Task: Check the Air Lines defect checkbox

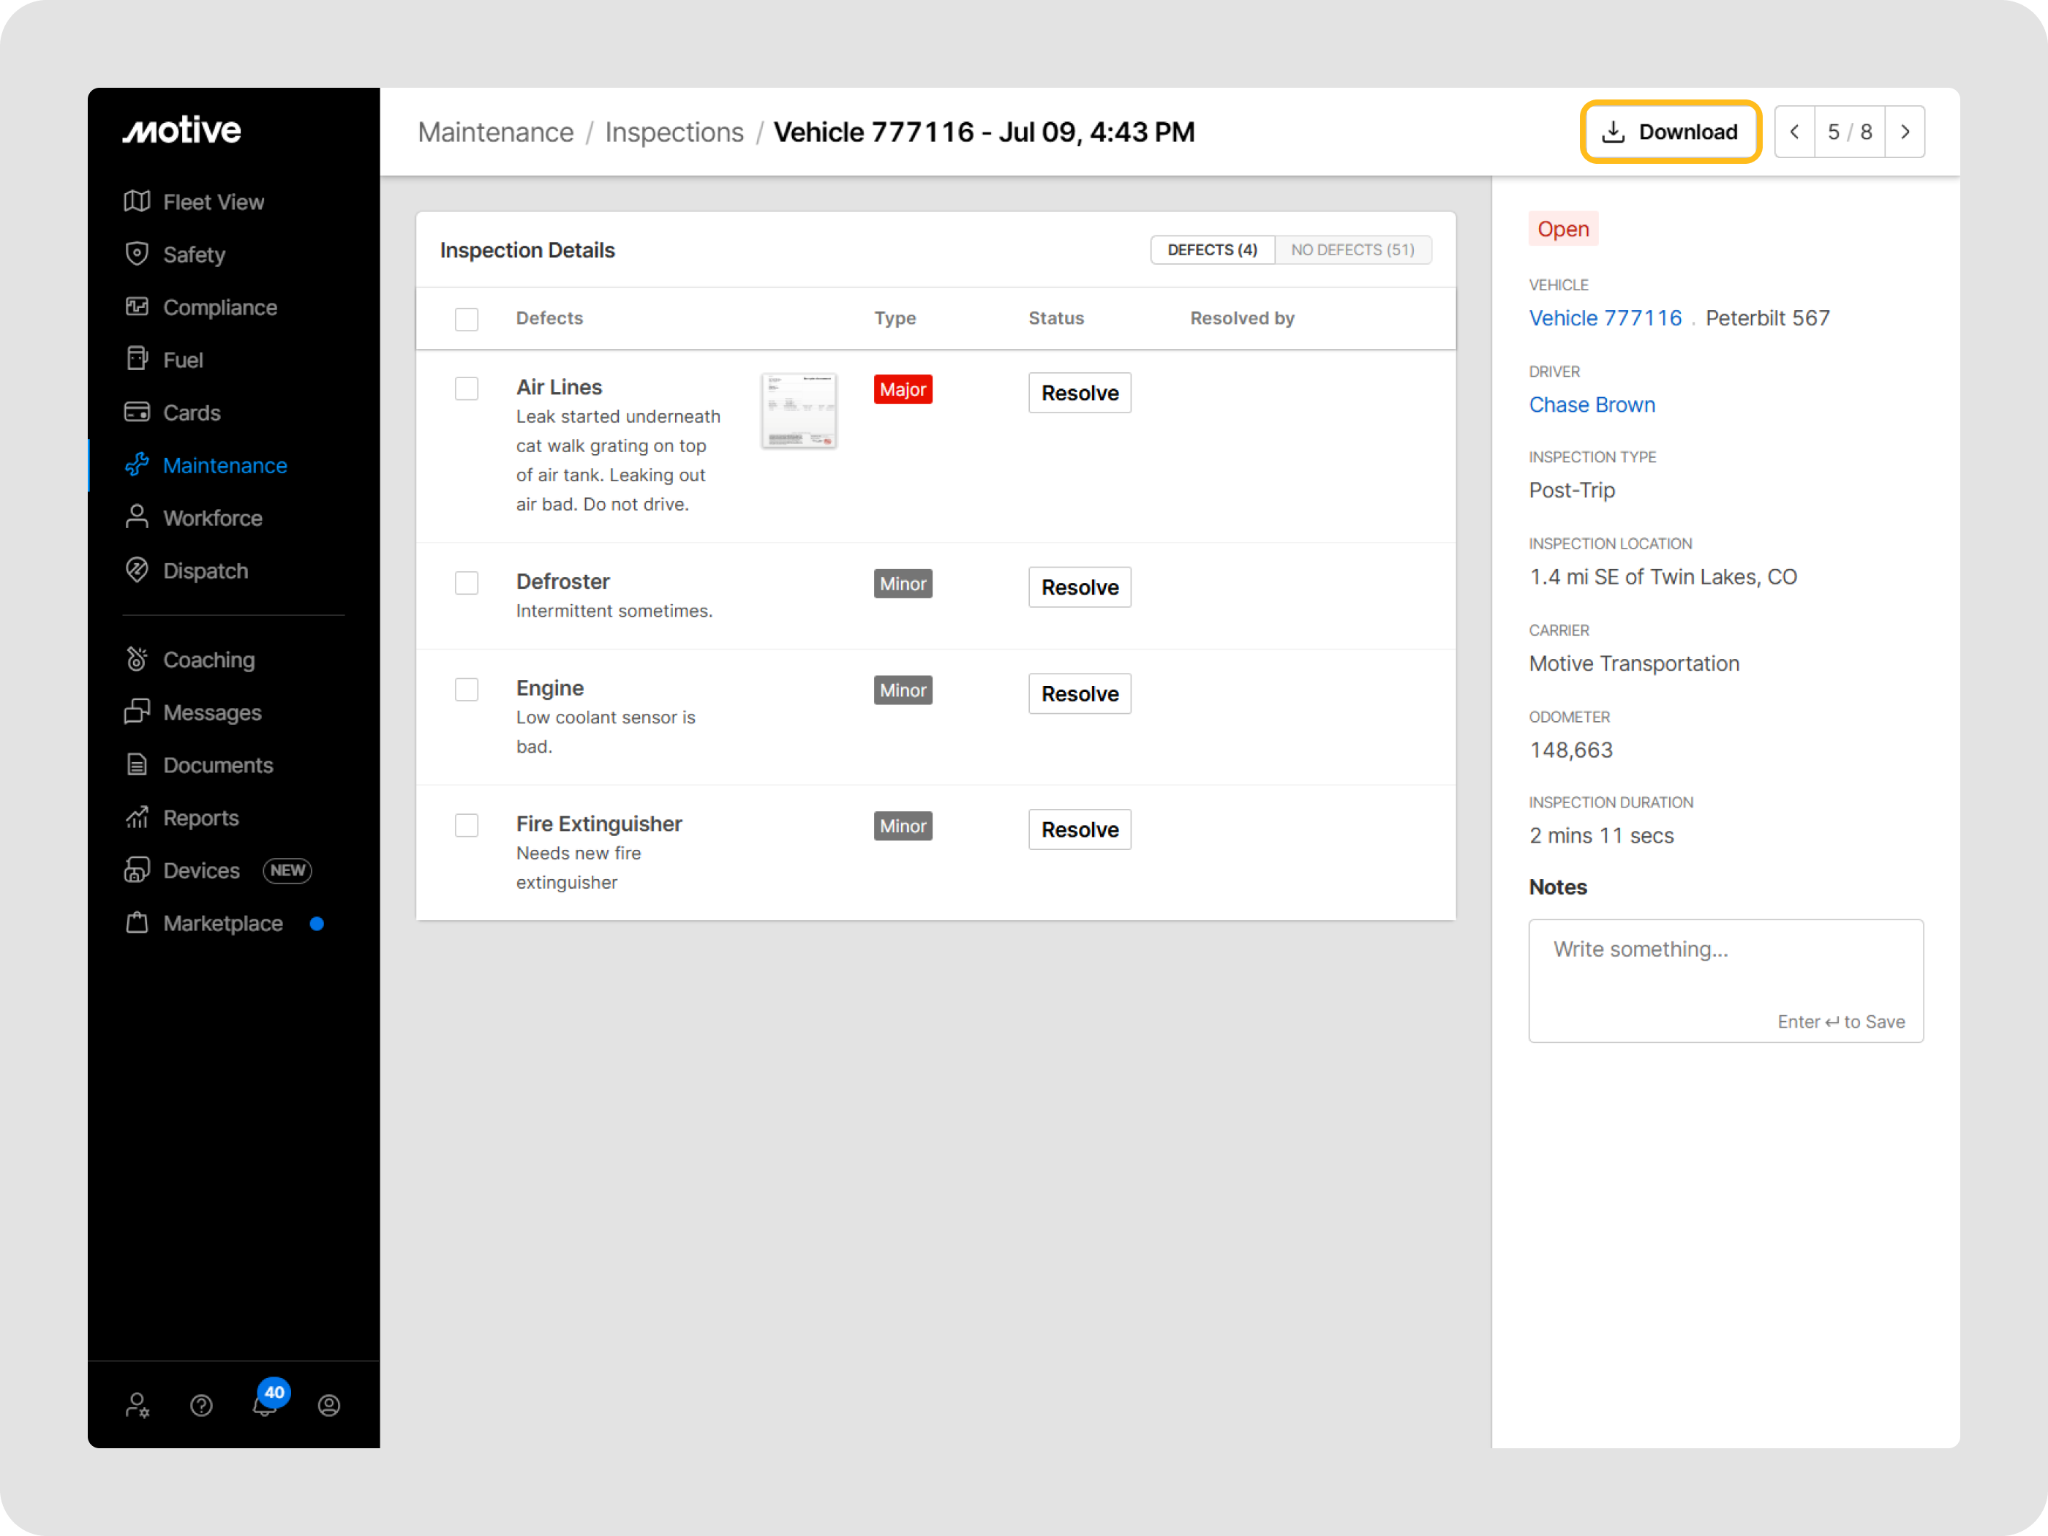Action: tap(467, 388)
